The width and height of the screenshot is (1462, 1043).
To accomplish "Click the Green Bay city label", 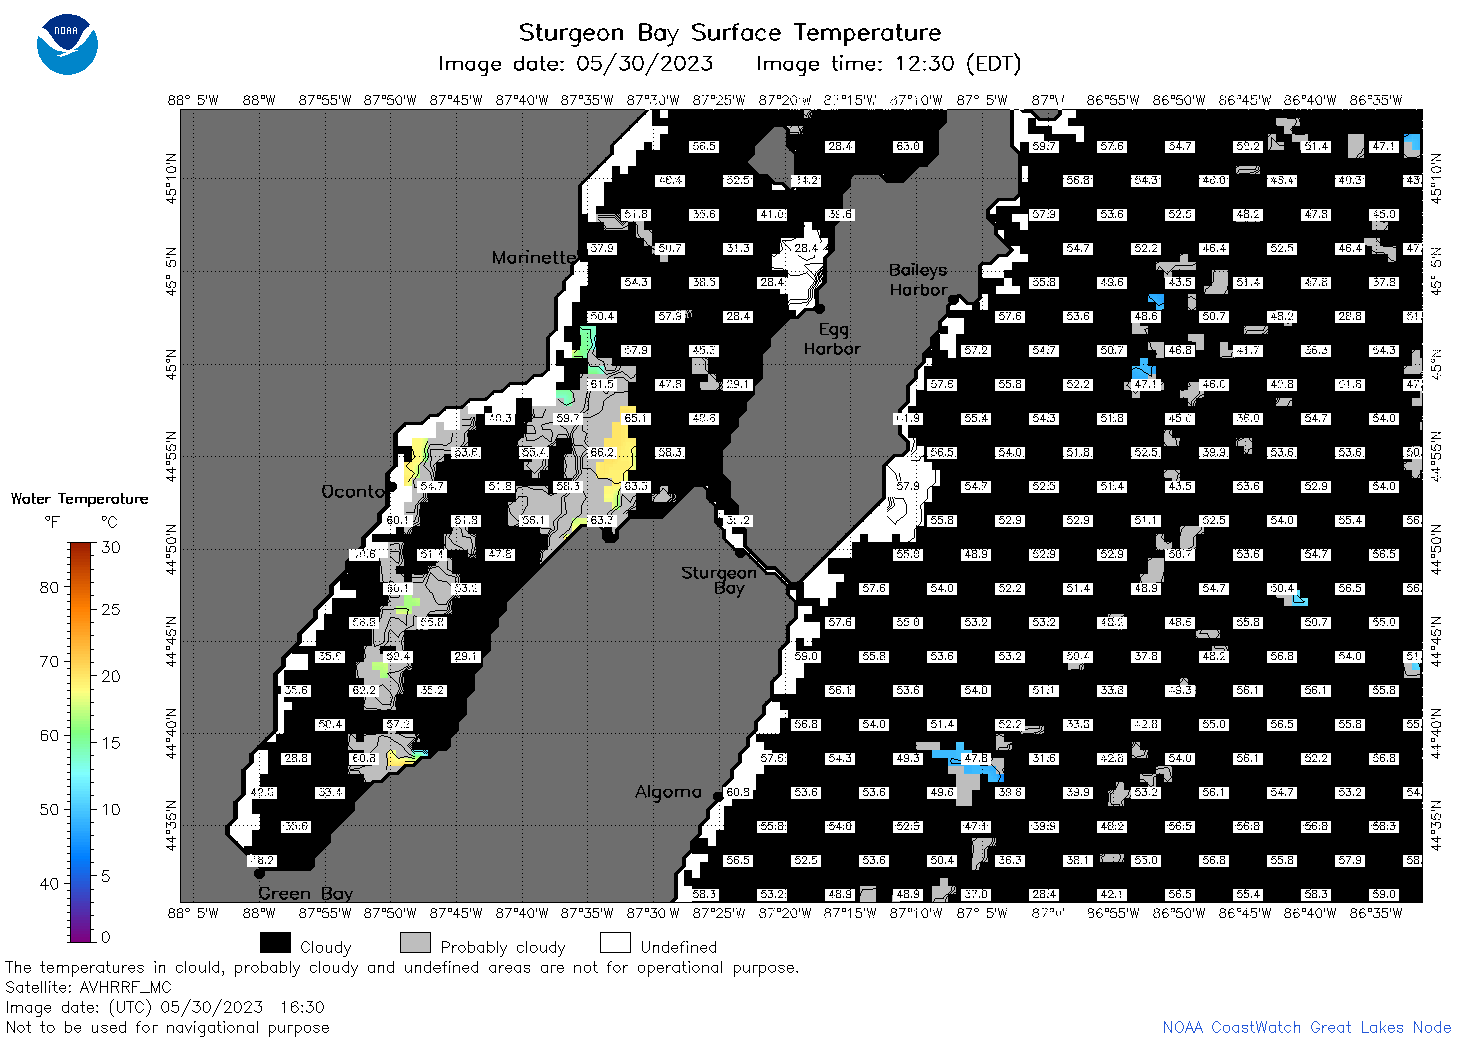I will tap(306, 893).
